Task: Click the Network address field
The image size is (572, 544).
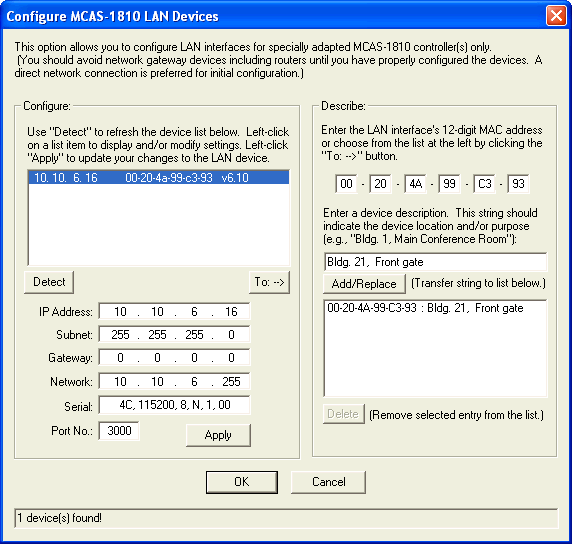Action: [174, 382]
